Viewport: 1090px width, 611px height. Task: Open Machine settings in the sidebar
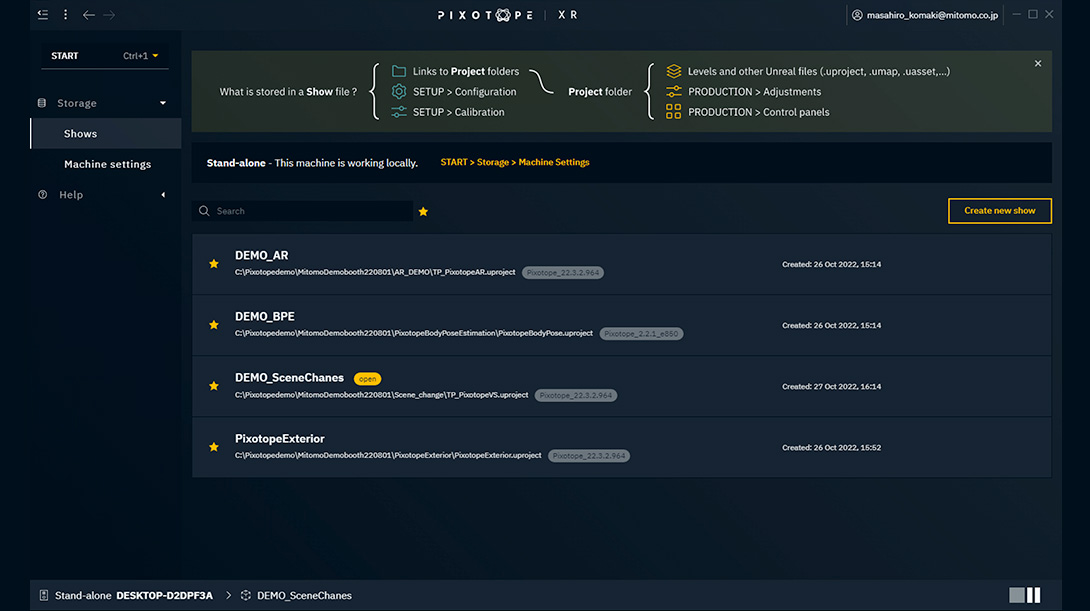tap(107, 164)
